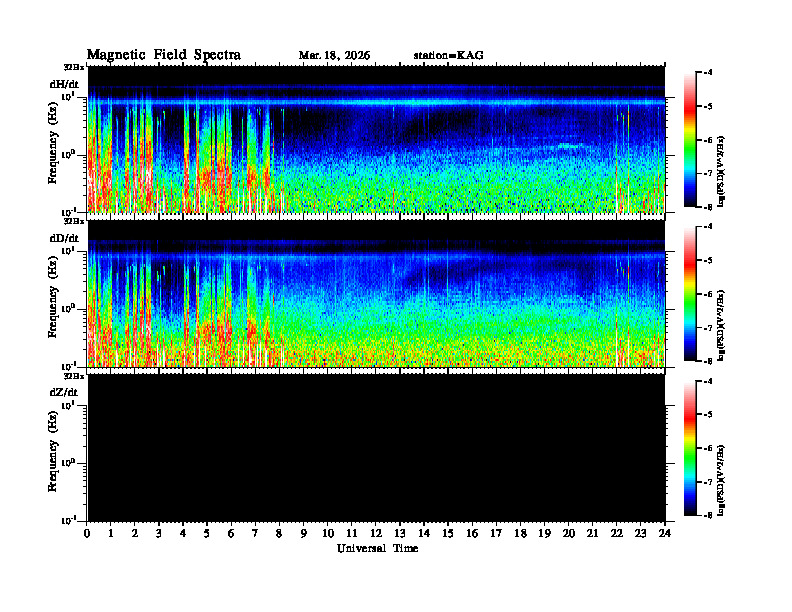
Task: Click the log PSD label beside dD/dt color bar
Action: tap(721, 326)
